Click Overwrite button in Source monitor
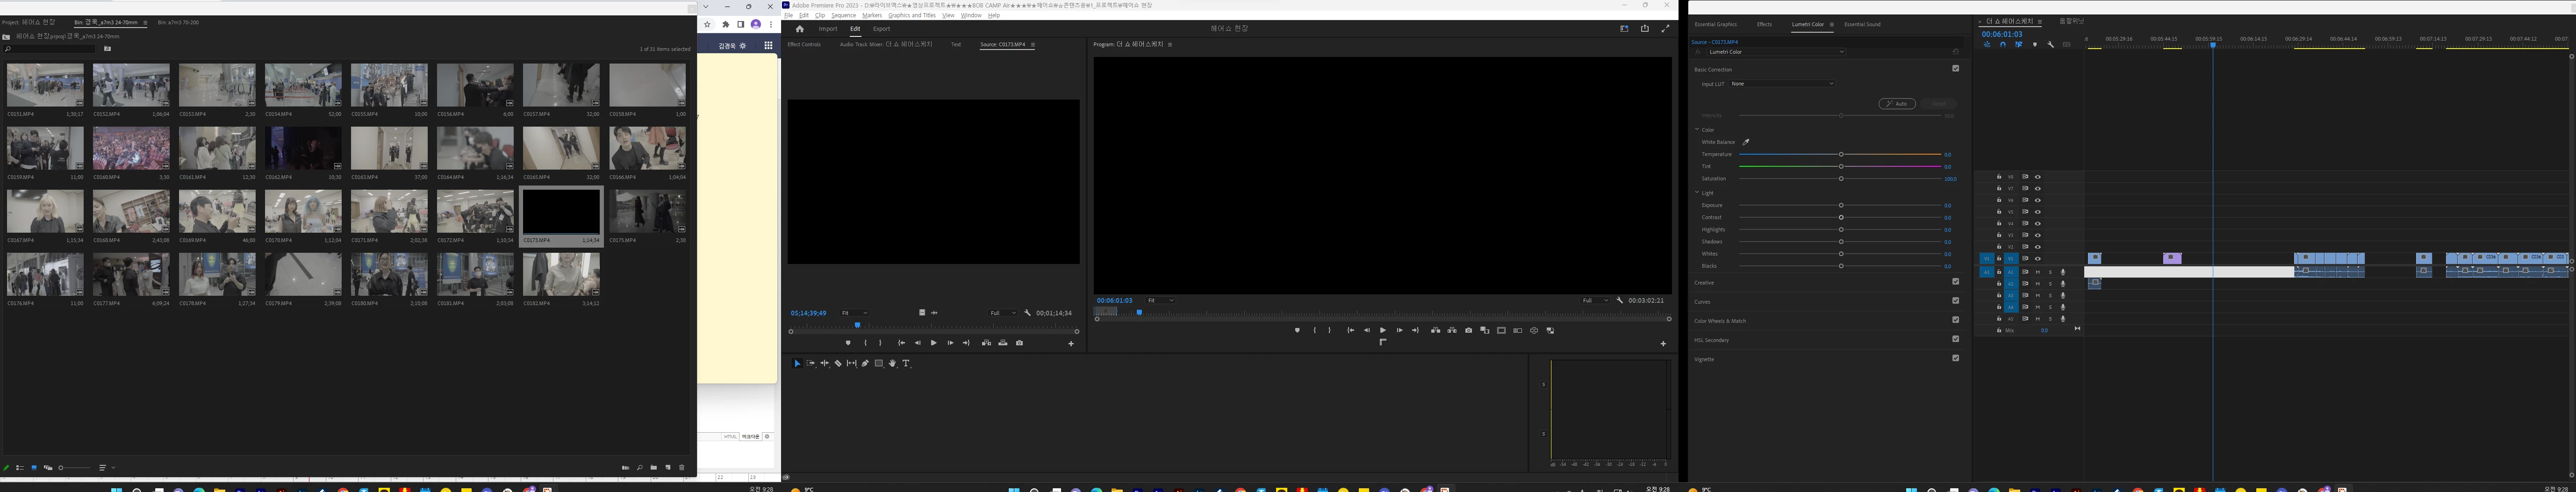 pyautogui.click(x=1003, y=343)
